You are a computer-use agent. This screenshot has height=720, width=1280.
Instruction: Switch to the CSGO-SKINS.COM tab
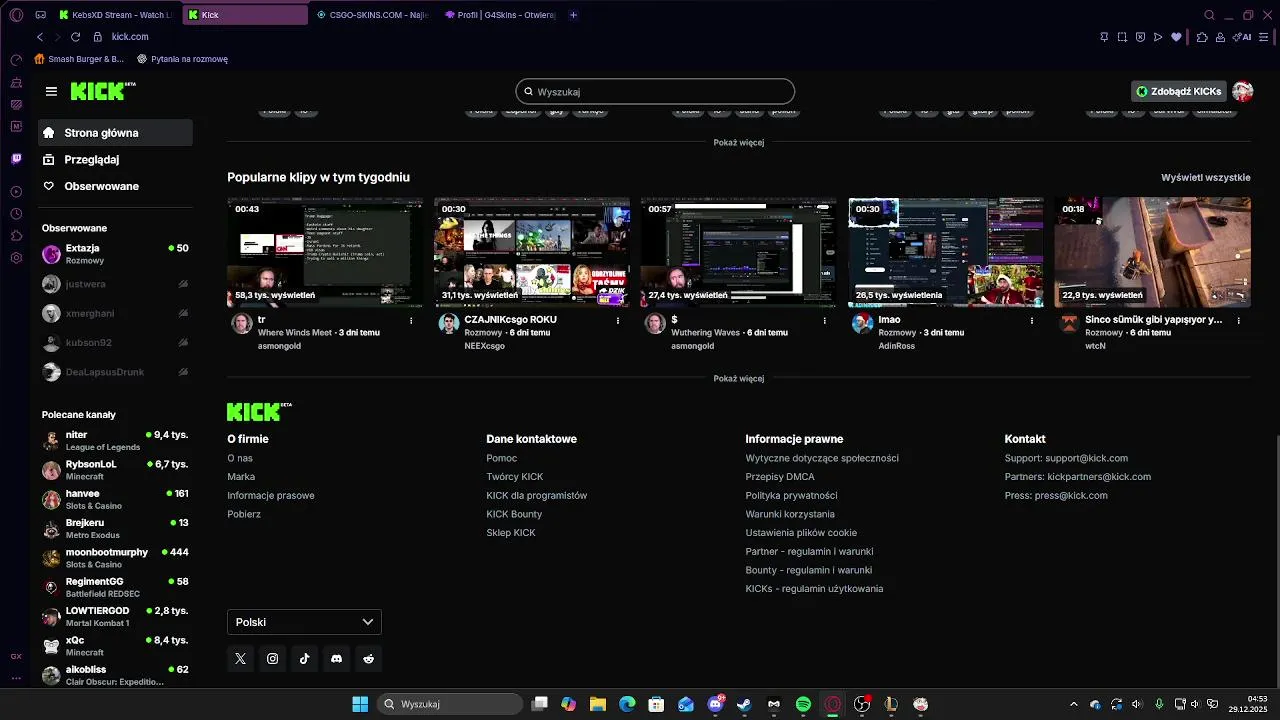click(x=372, y=15)
